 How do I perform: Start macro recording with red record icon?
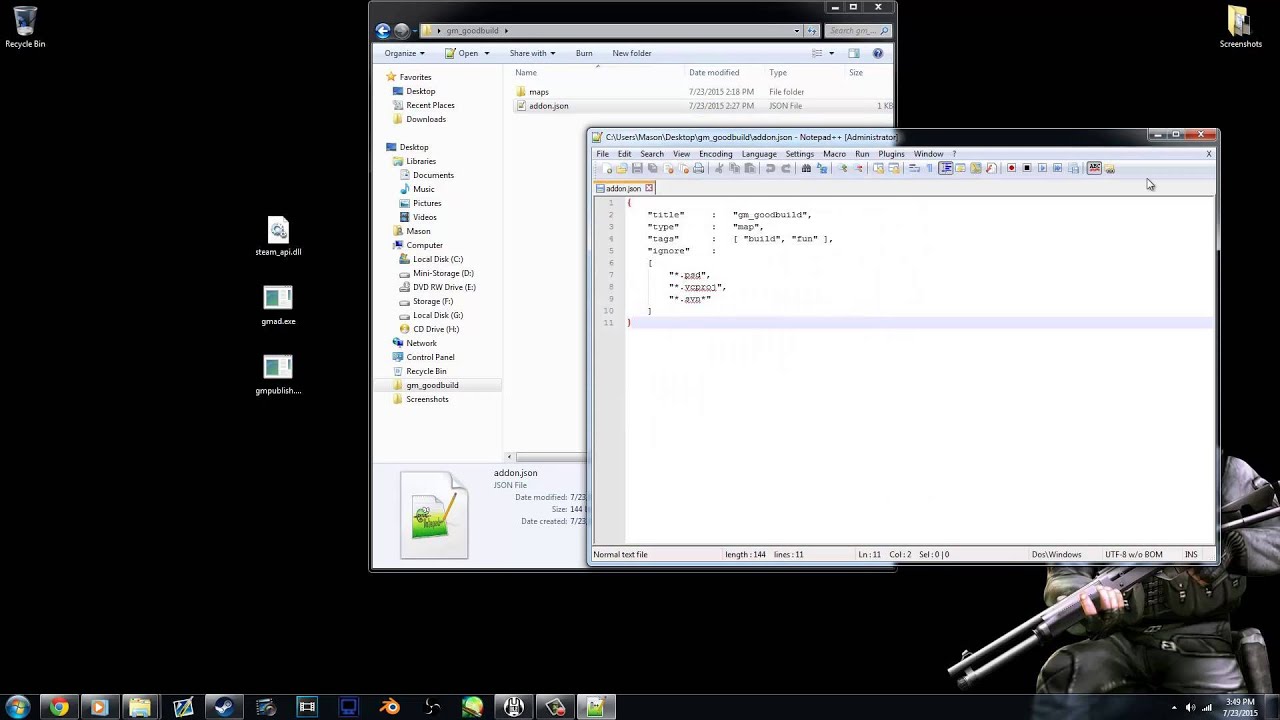(1011, 168)
